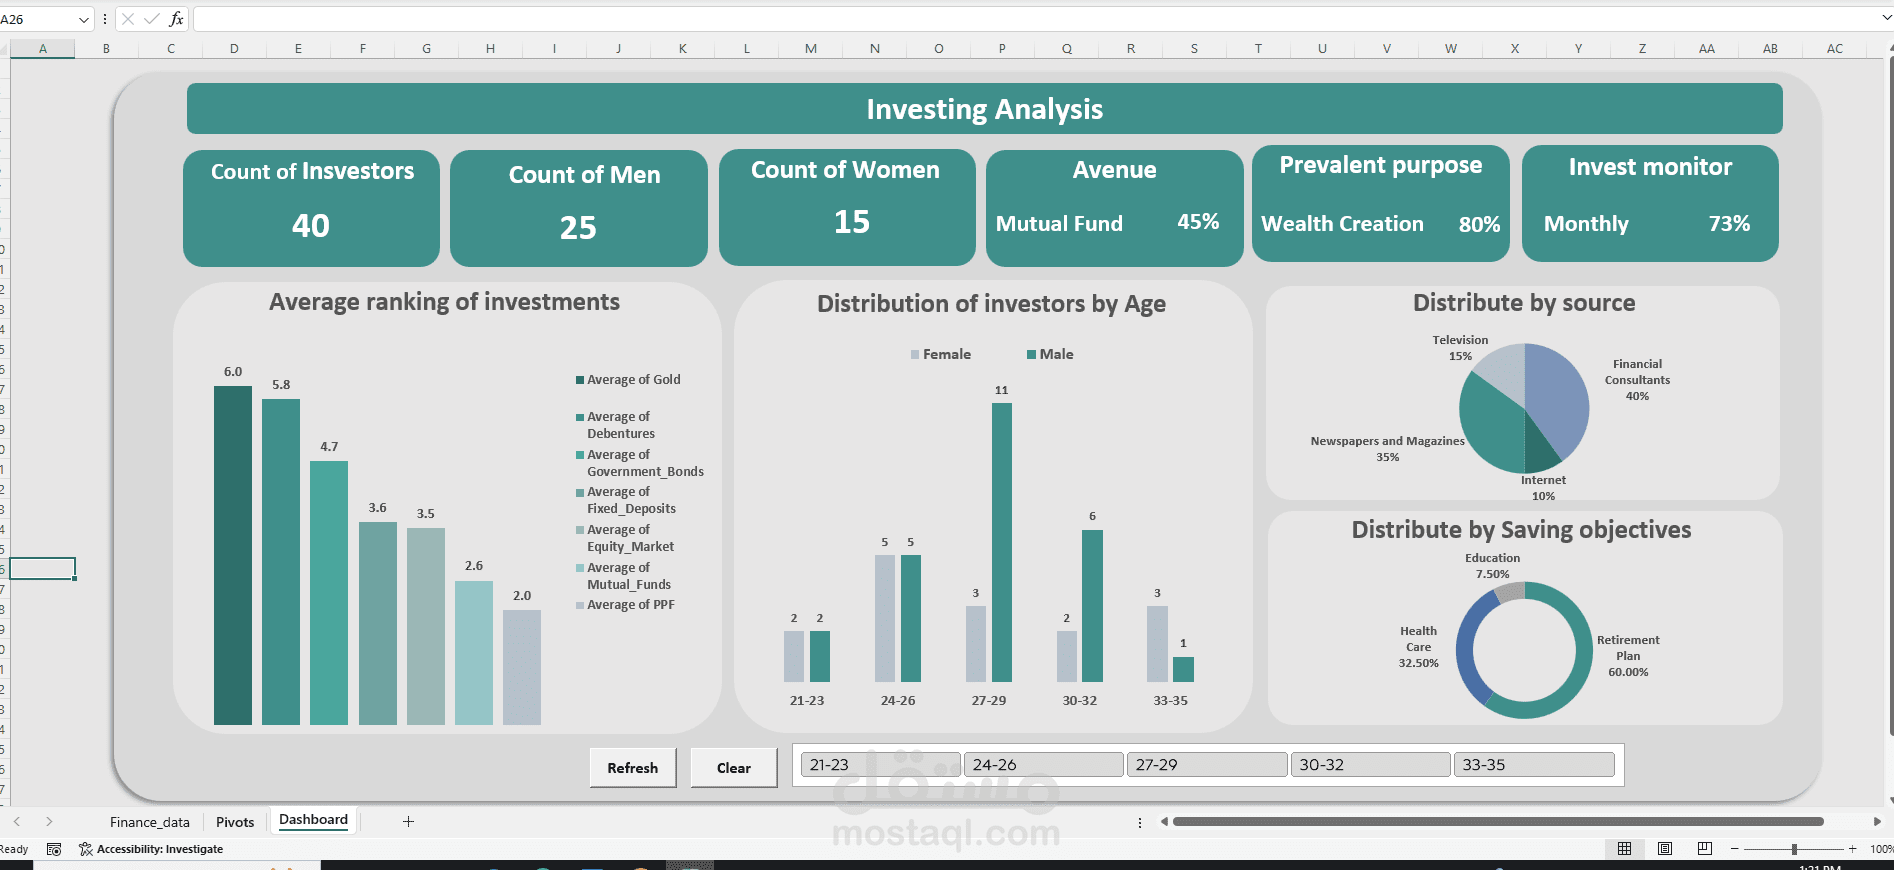Select the 33-35 age slicer item
The image size is (1894, 870).
tap(1534, 765)
